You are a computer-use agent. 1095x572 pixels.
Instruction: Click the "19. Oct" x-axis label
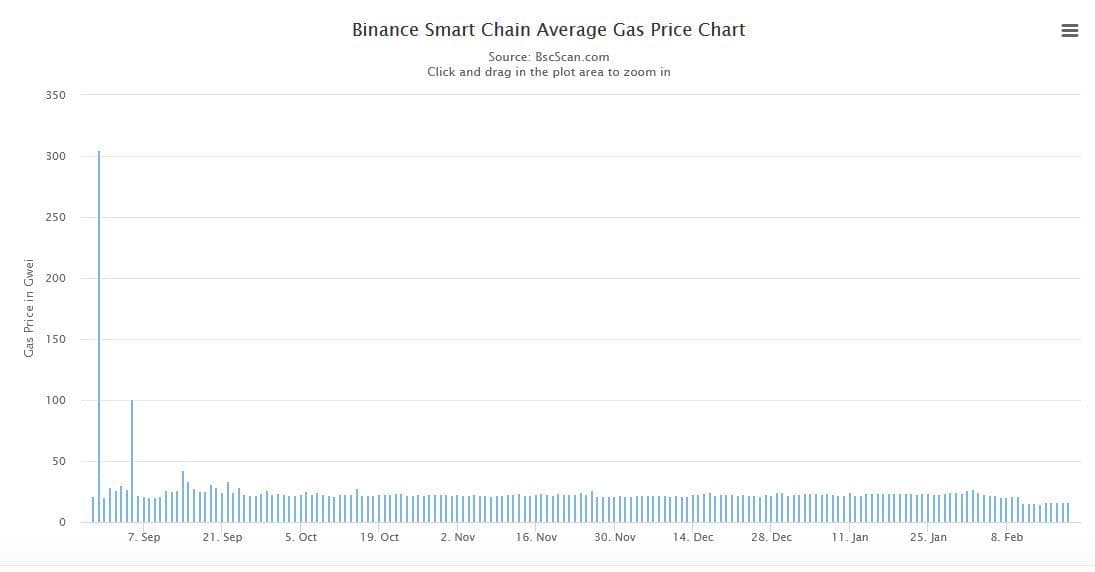[x=379, y=537]
